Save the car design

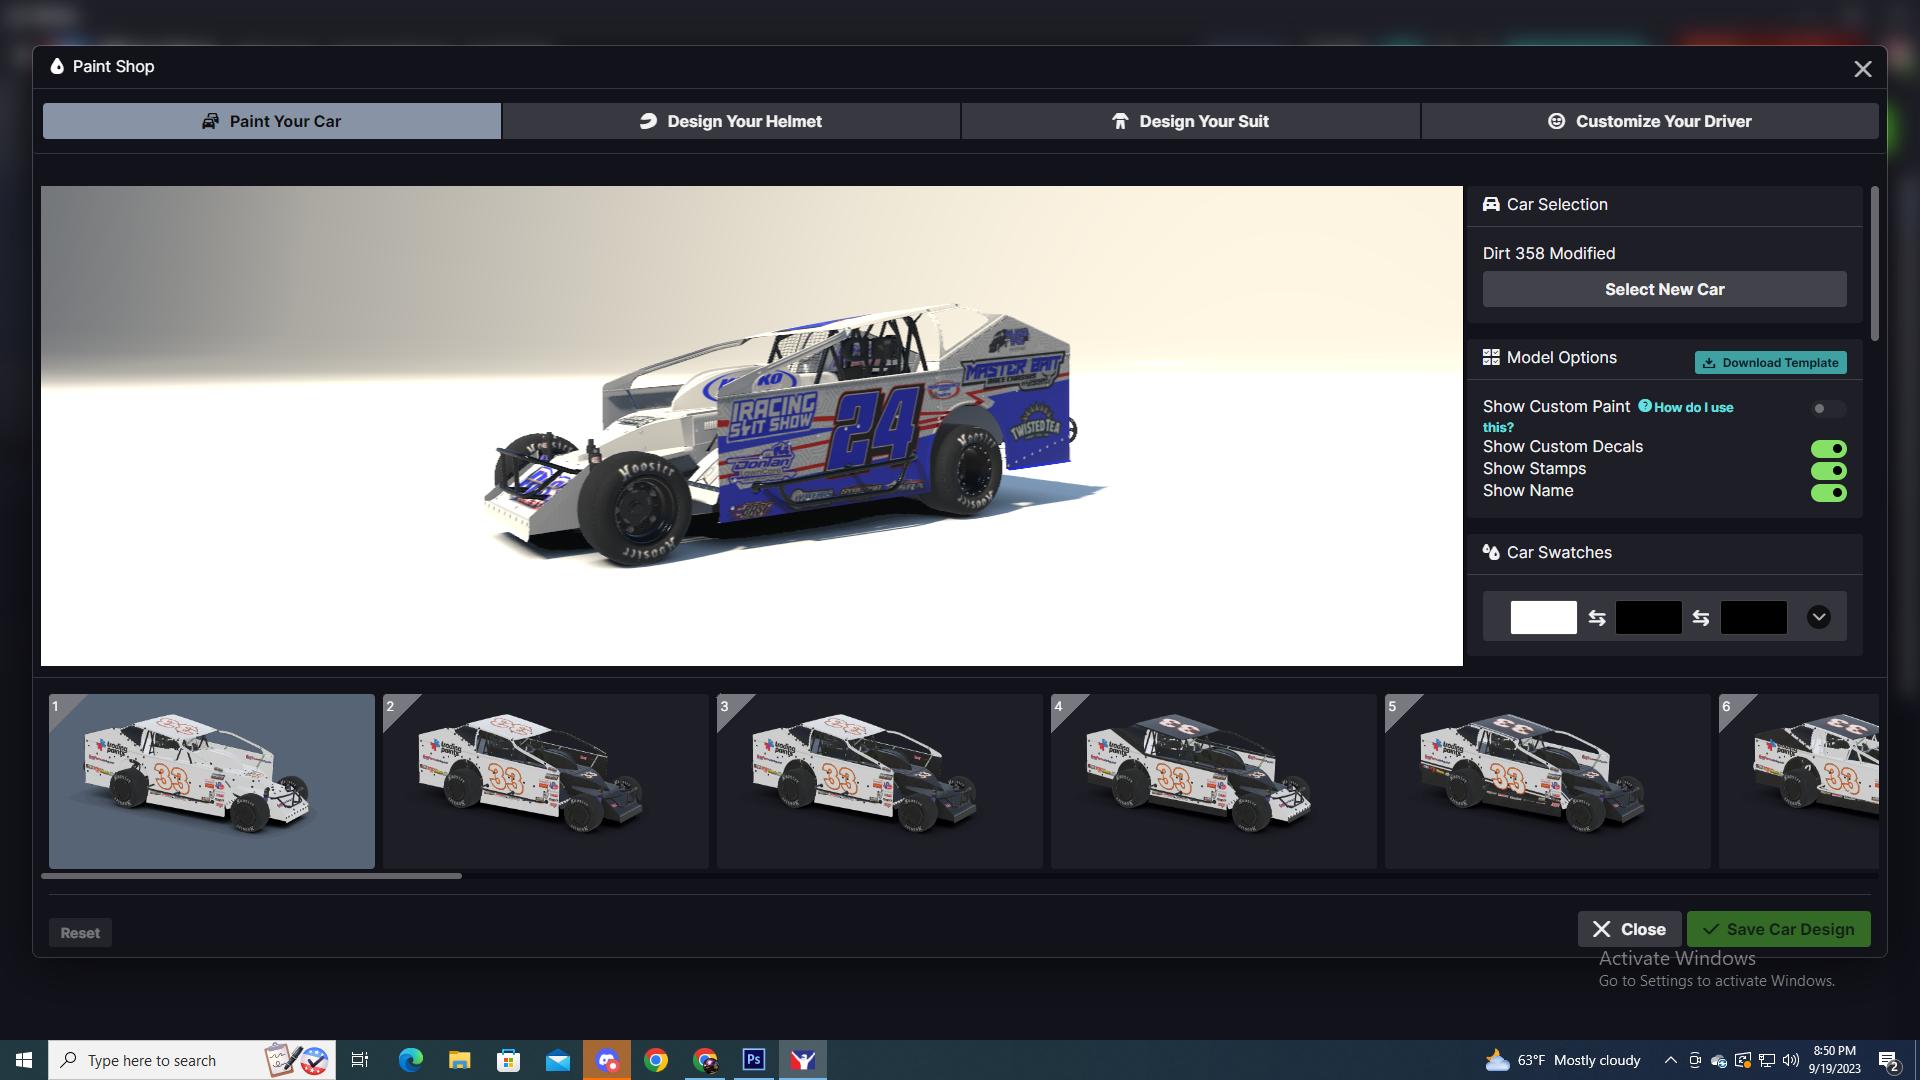pyautogui.click(x=1778, y=929)
